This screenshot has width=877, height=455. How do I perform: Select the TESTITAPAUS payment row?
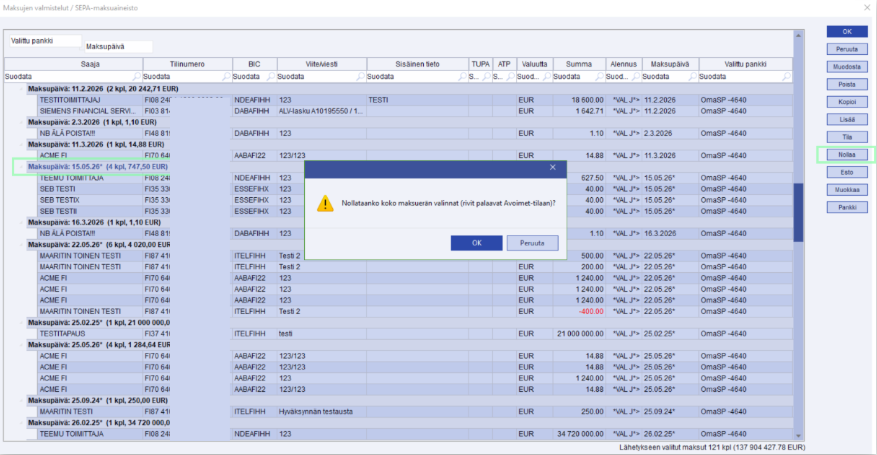point(415,334)
